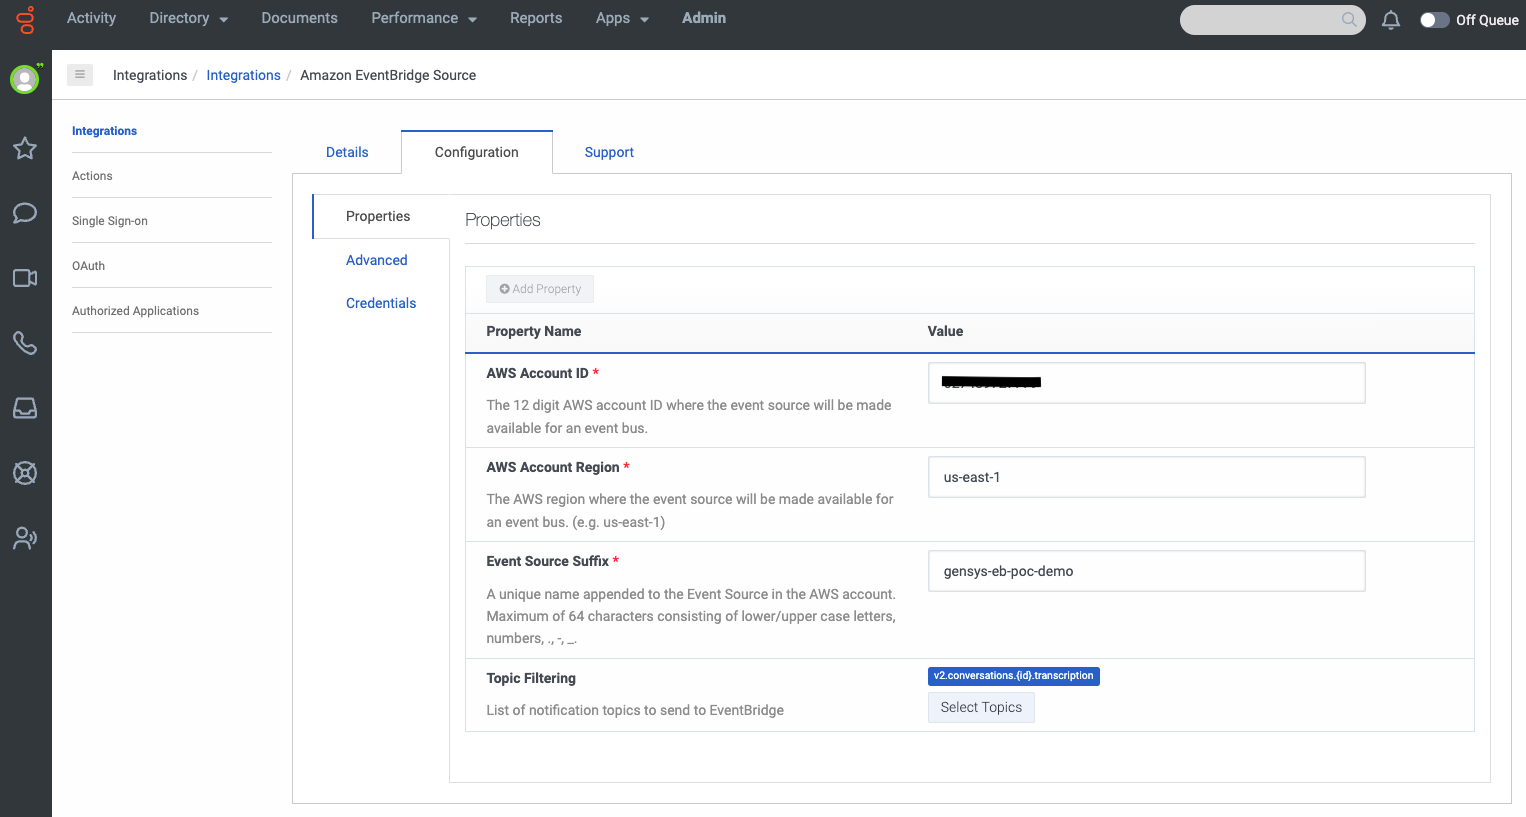
Task: Click the Integrations breadcrumb link
Action: (x=243, y=75)
